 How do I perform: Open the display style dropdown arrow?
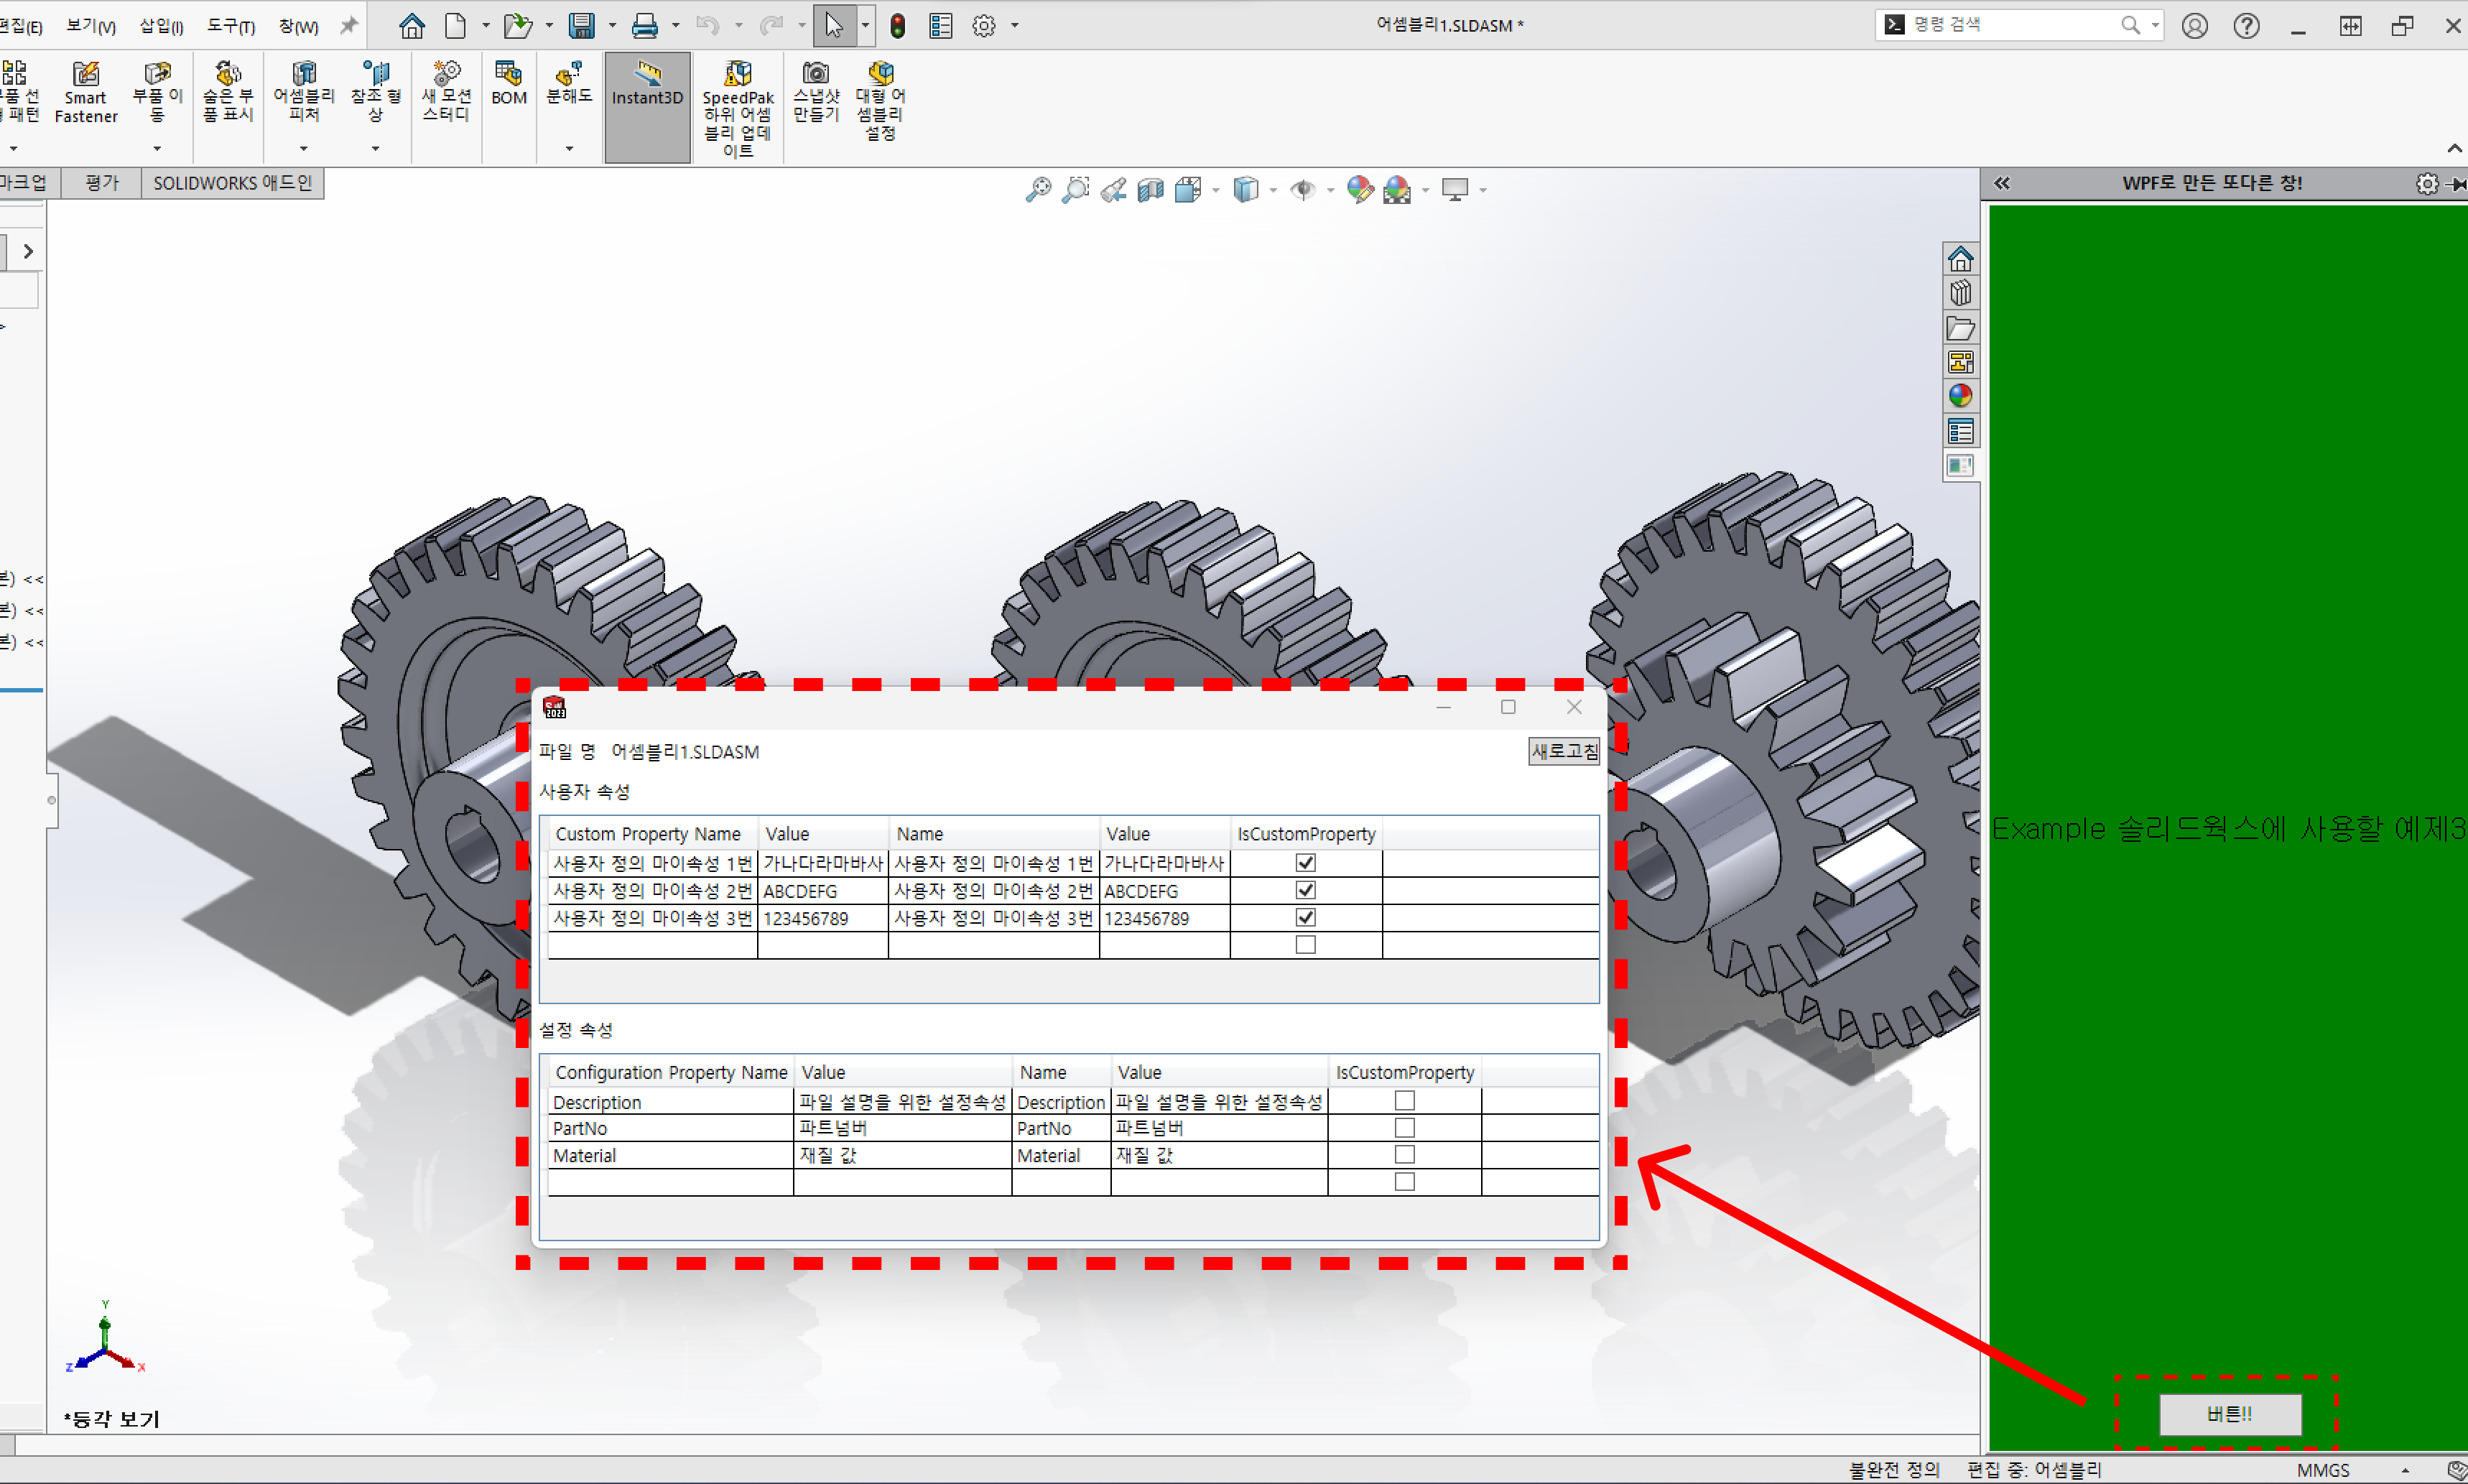(x=1273, y=190)
